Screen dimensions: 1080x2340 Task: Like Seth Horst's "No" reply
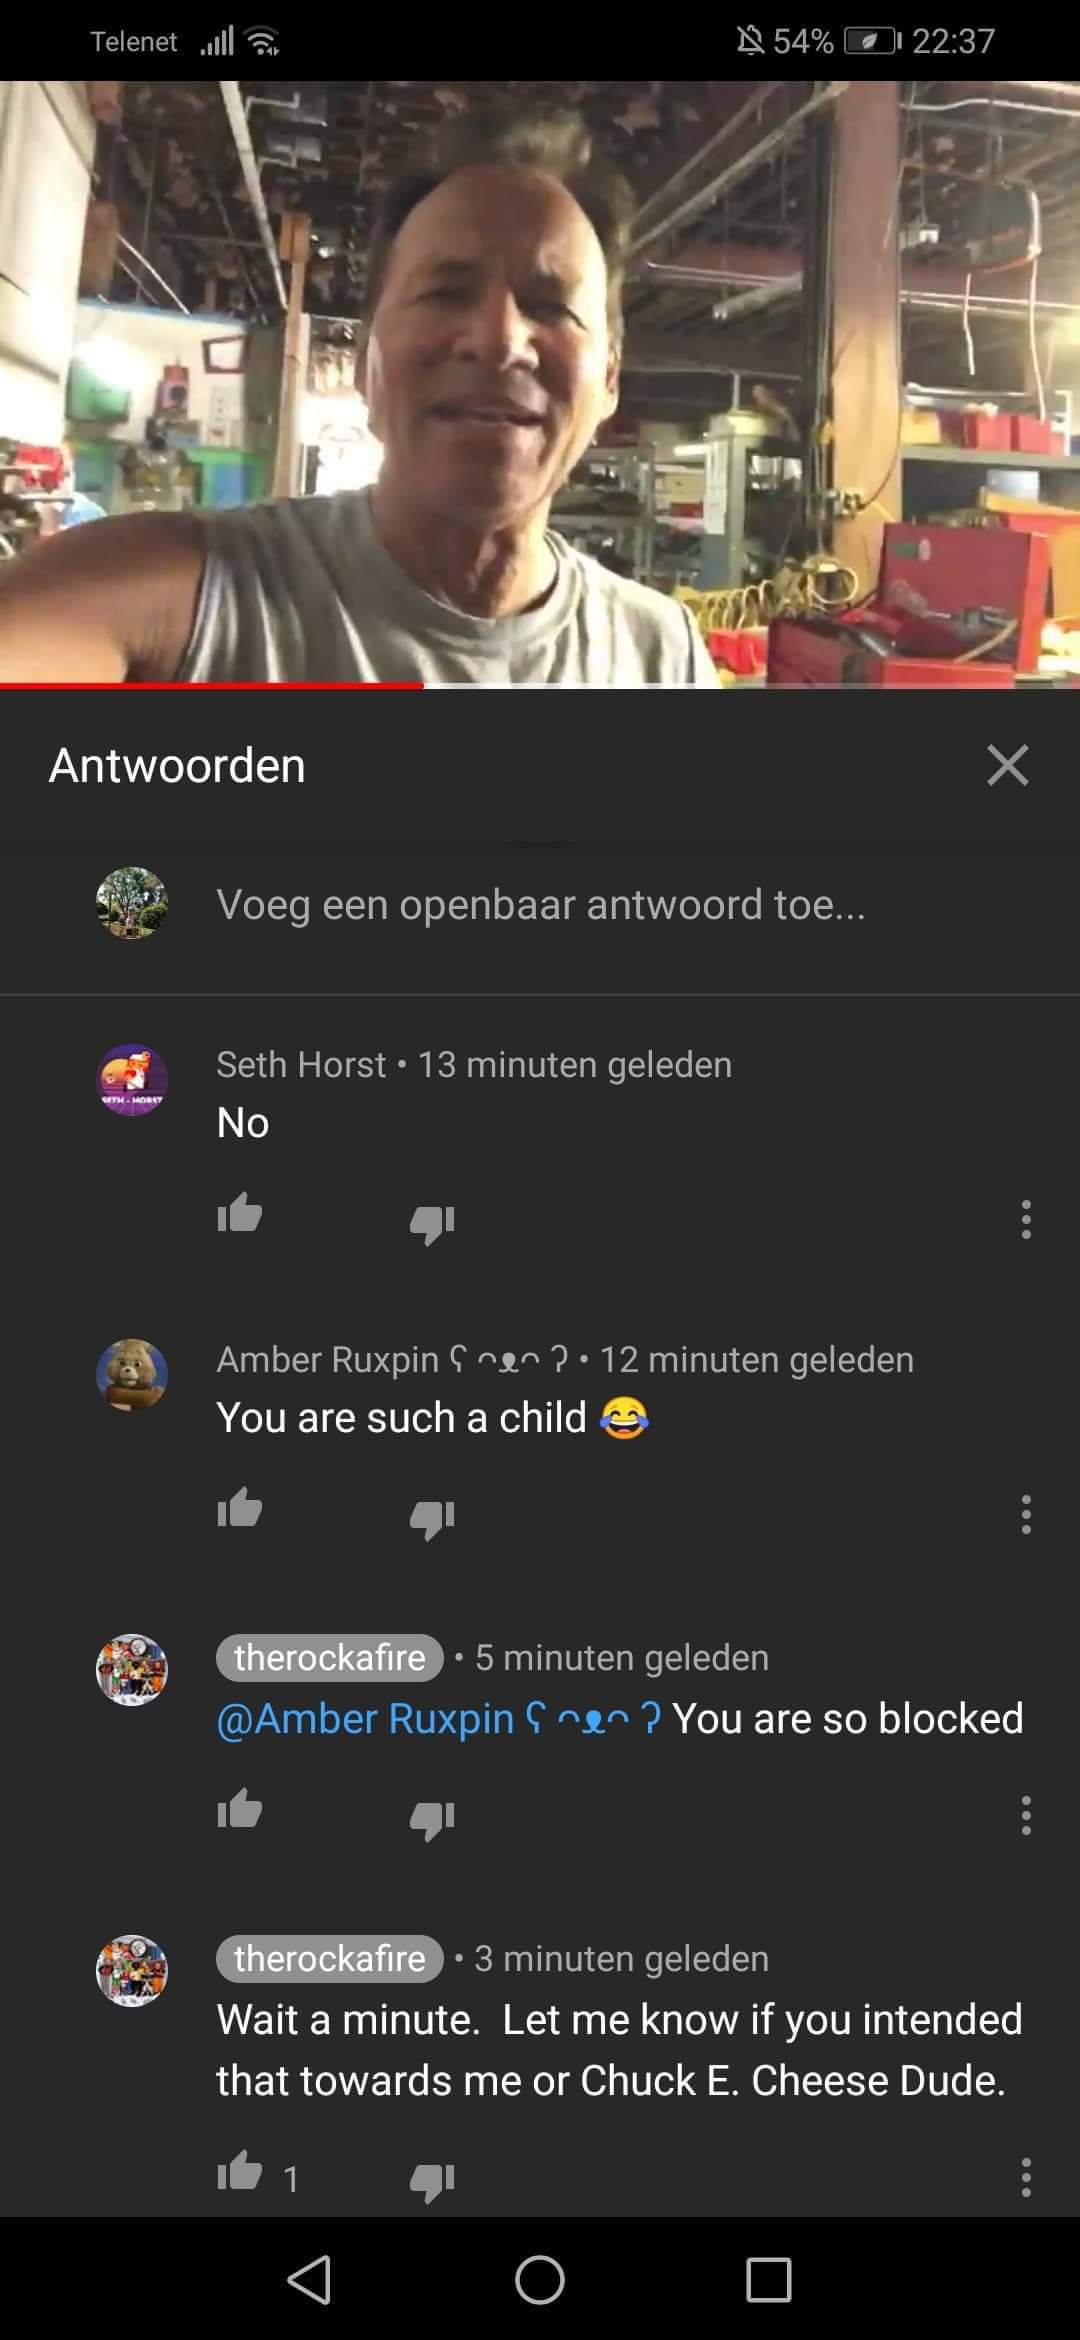pyautogui.click(x=240, y=1215)
